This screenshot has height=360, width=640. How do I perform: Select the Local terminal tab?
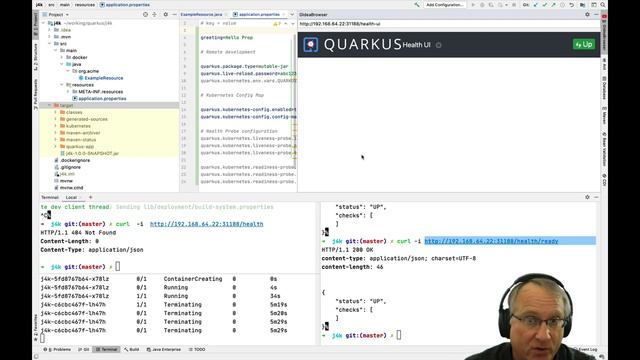pos(71,198)
